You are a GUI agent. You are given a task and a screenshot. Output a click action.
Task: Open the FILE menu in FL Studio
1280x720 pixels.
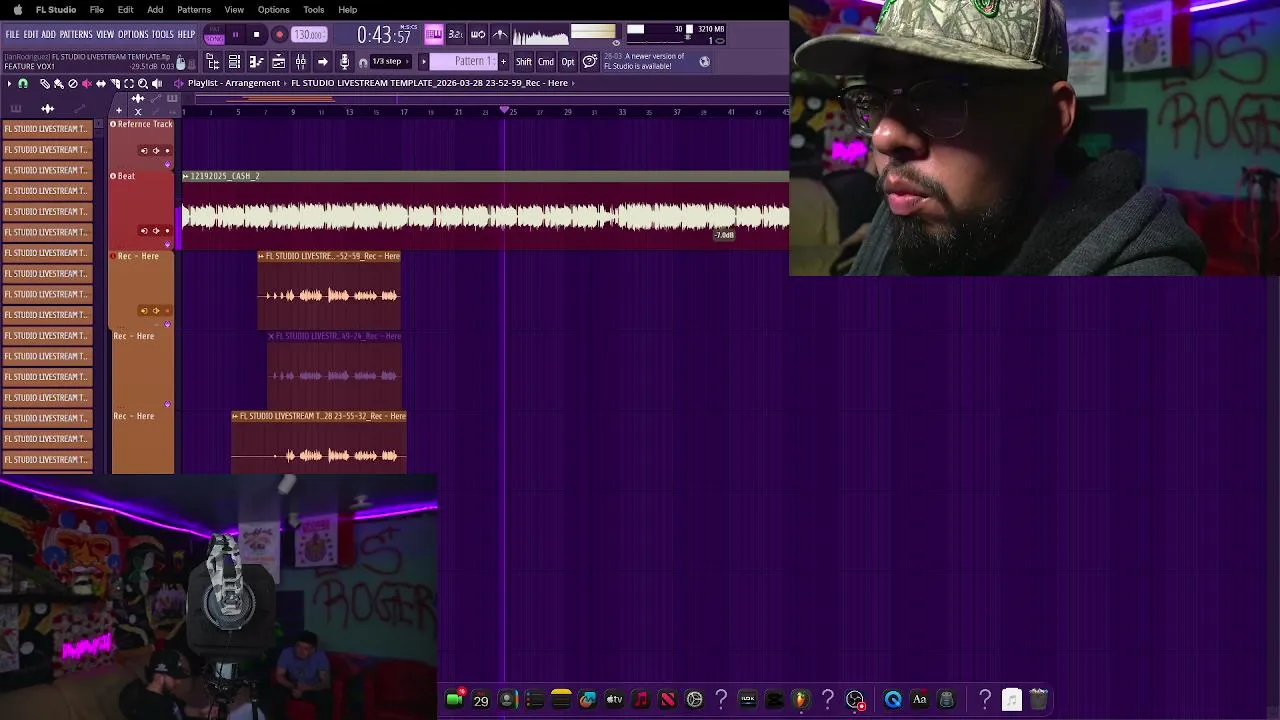point(12,34)
